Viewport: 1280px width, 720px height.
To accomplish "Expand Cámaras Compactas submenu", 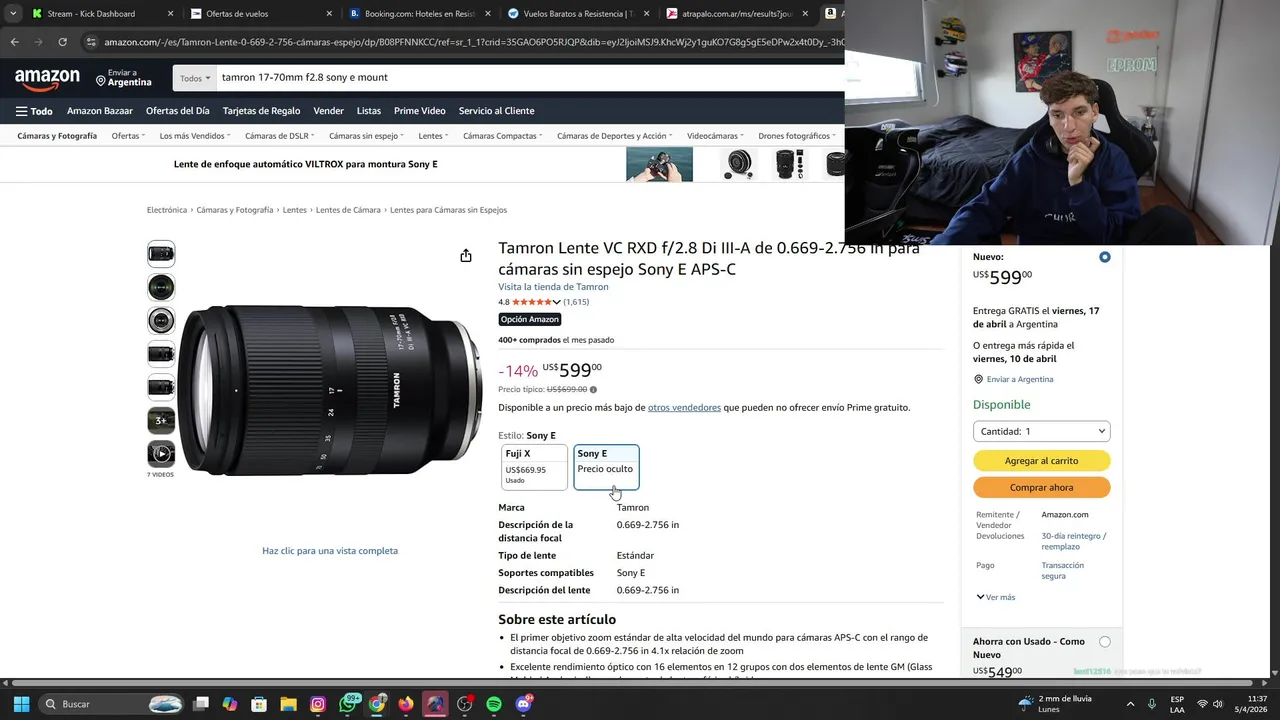I will pyautogui.click(x=502, y=136).
